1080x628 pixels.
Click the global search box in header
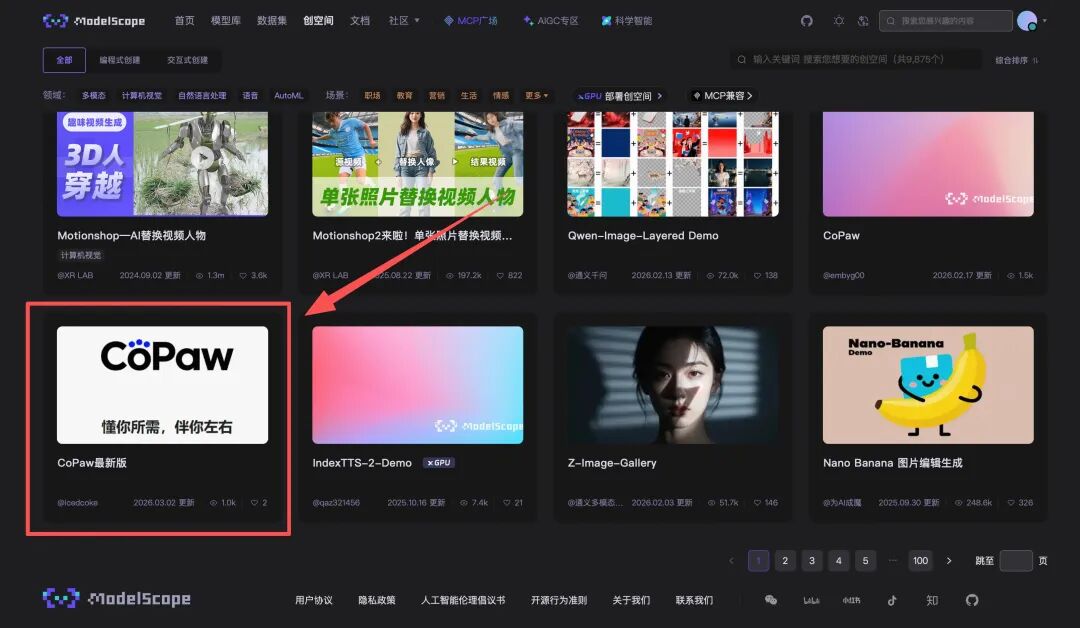[x=946, y=21]
